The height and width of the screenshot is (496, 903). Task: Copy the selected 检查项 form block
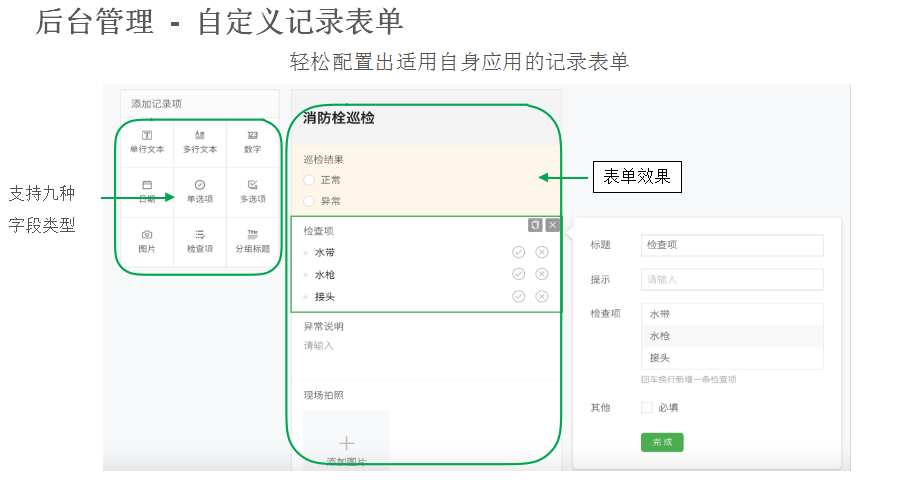[x=535, y=225]
